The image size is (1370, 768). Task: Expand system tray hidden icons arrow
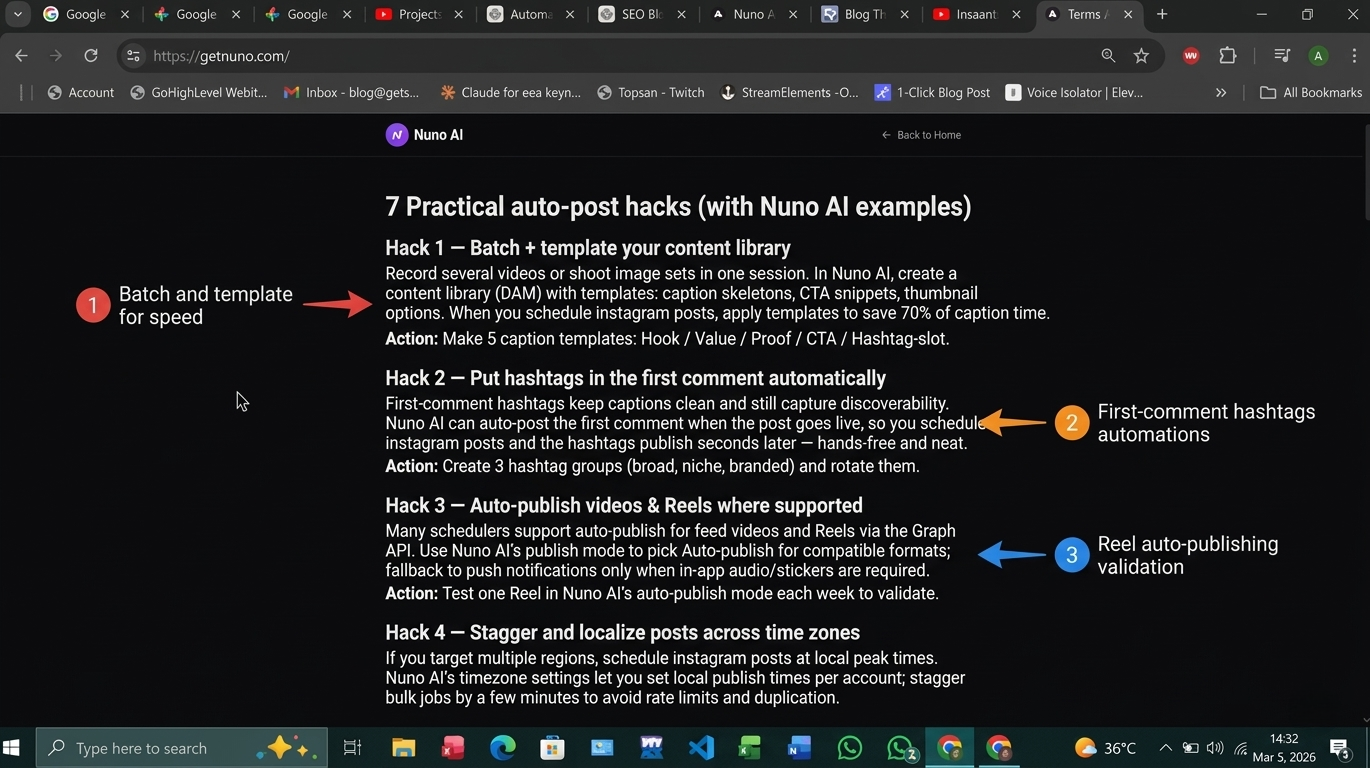(1165, 748)
